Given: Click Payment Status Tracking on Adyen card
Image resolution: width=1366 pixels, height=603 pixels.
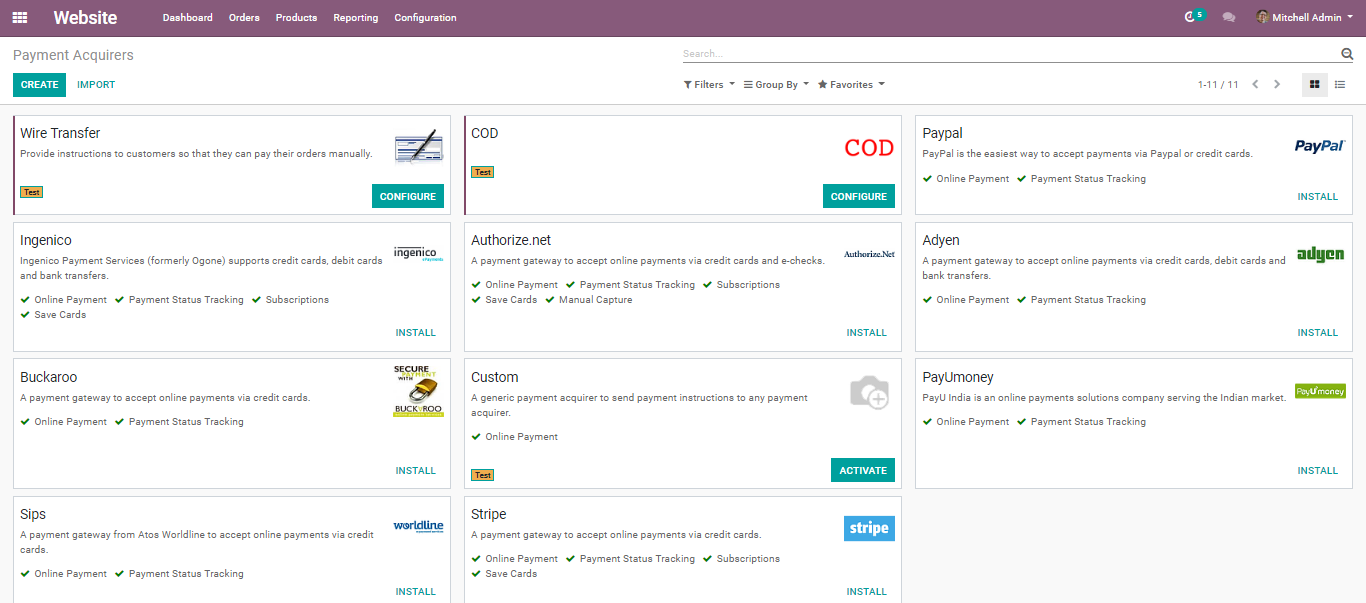Looking at the screenshot, I should [1088, 300].
